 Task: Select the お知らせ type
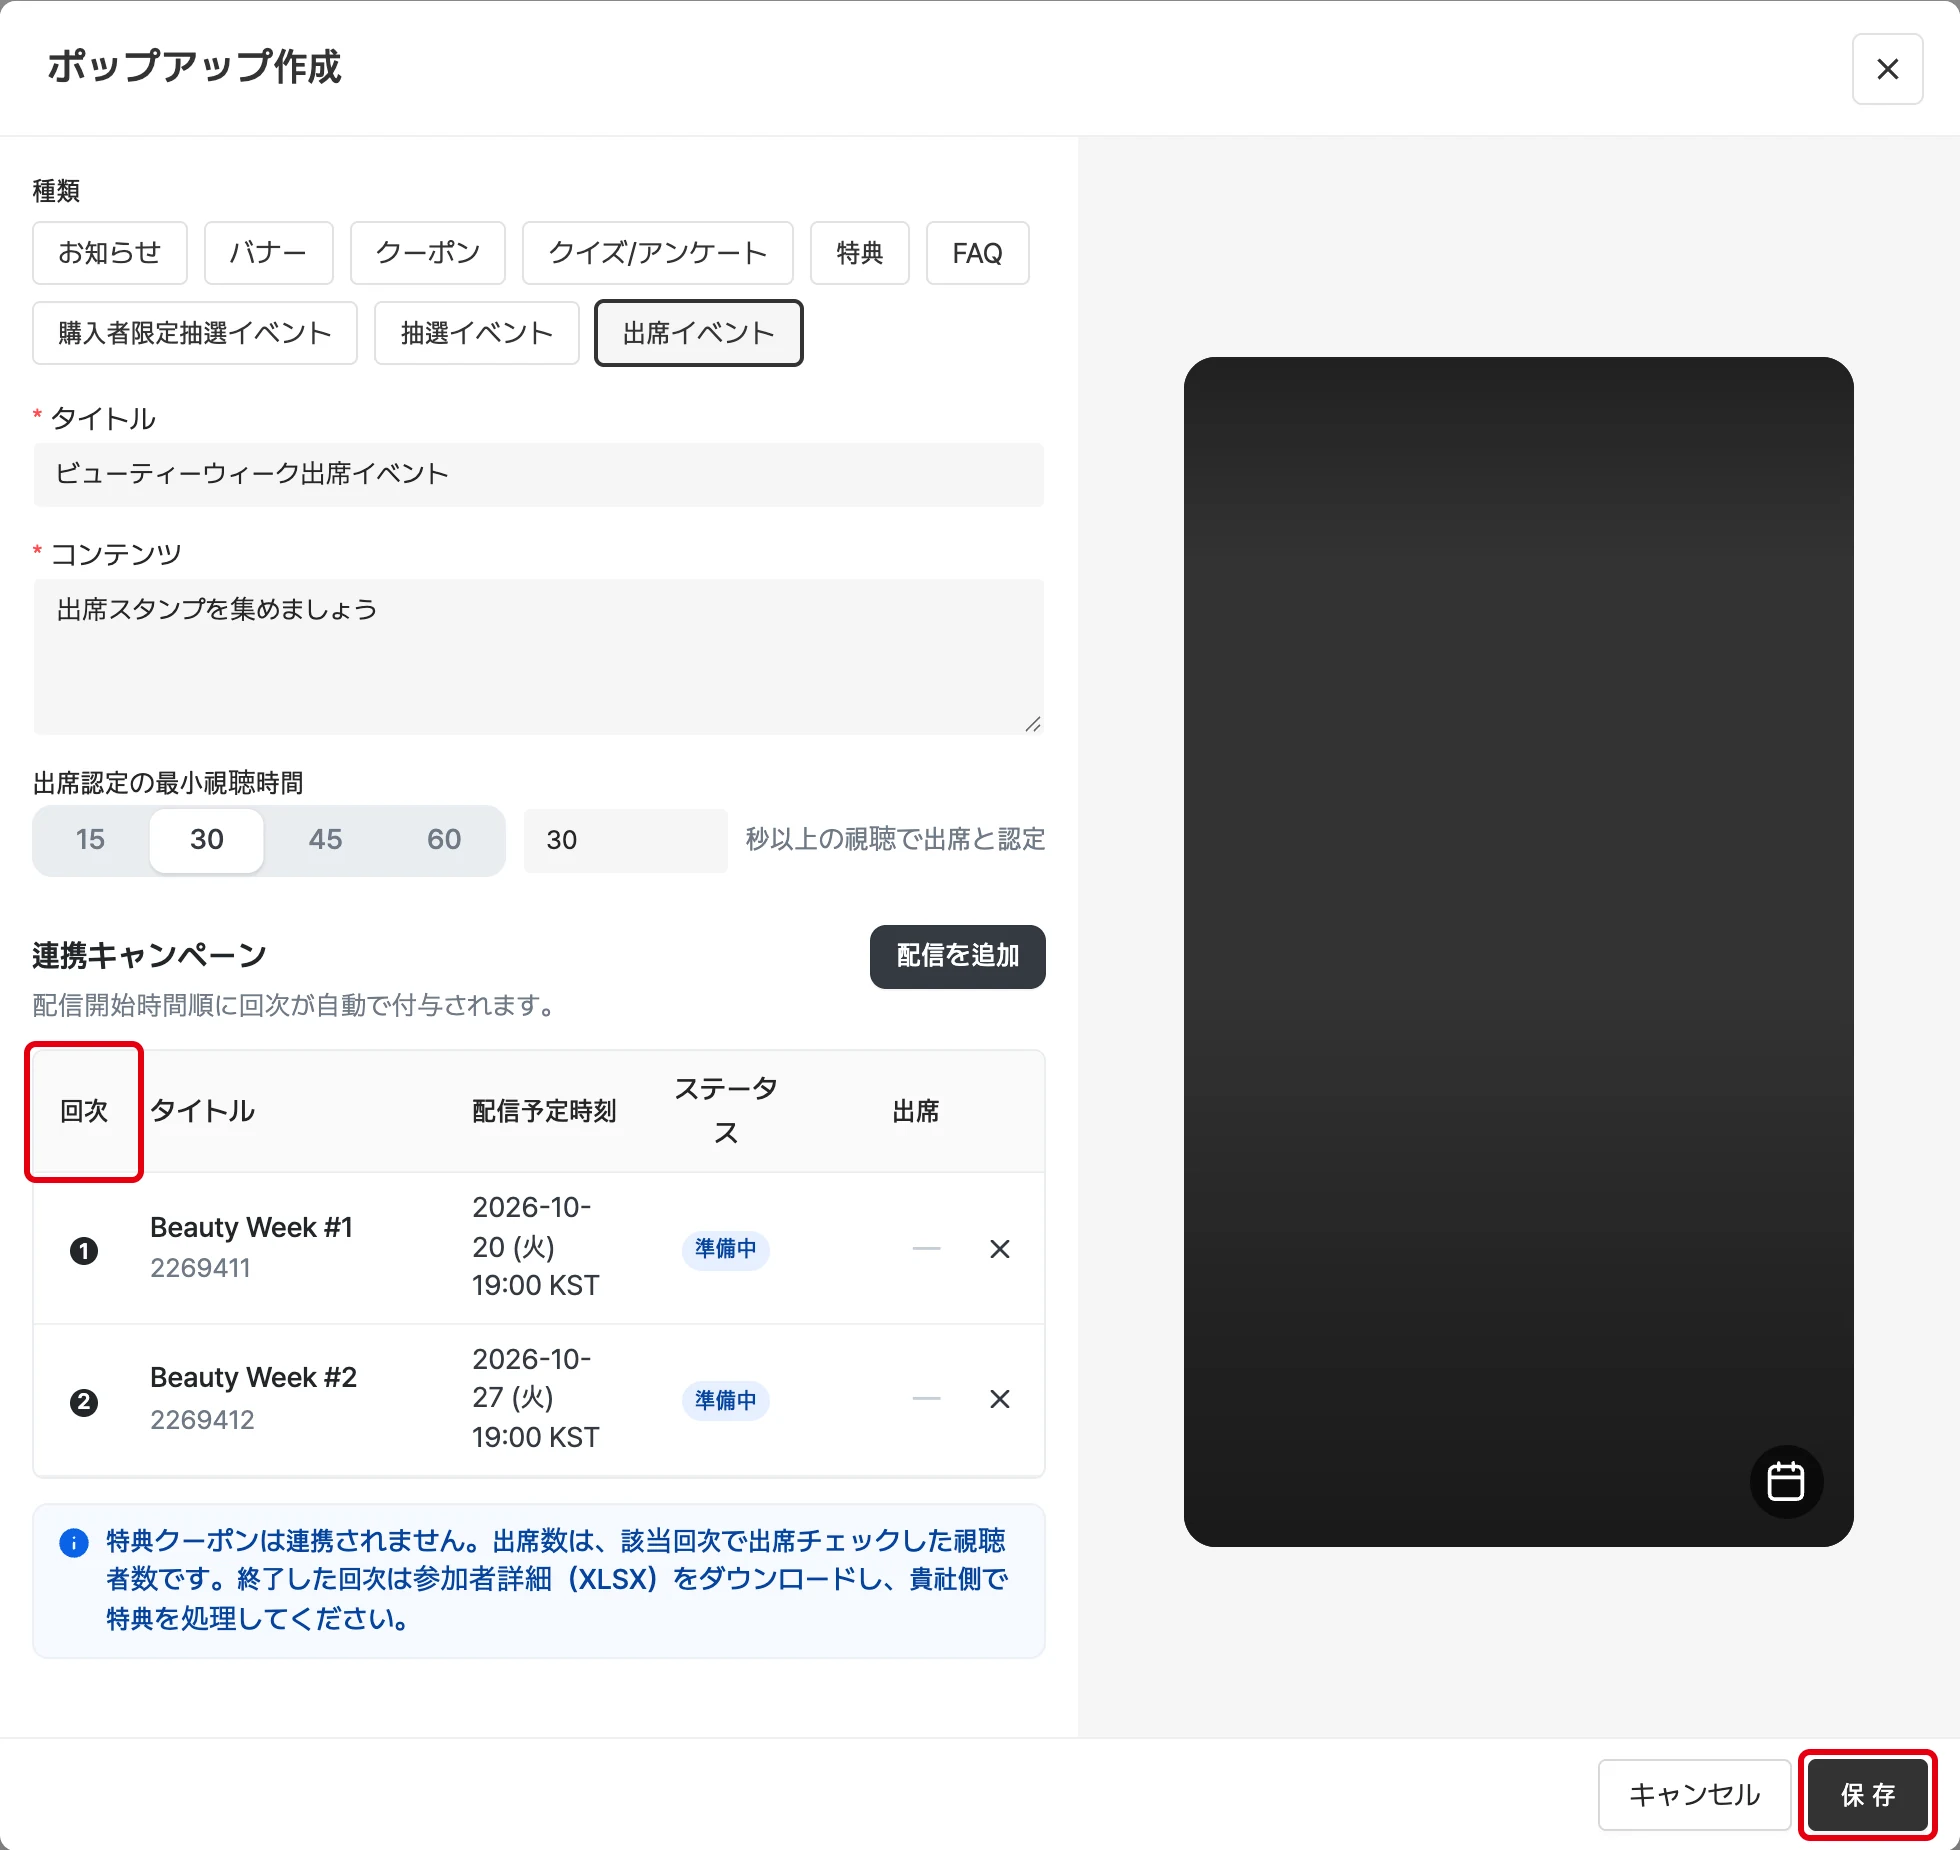pos(110,253)
